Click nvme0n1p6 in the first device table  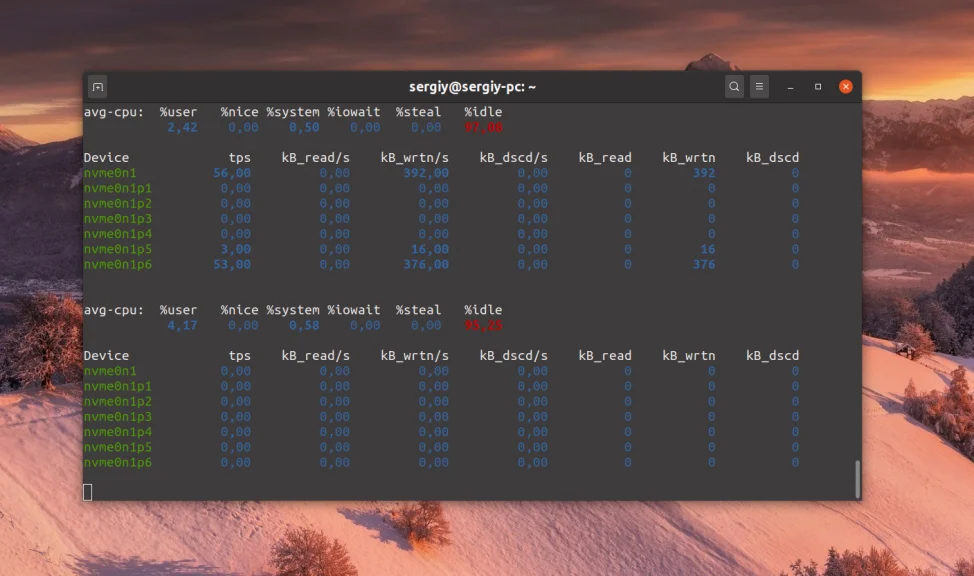(x=117, y=264)
